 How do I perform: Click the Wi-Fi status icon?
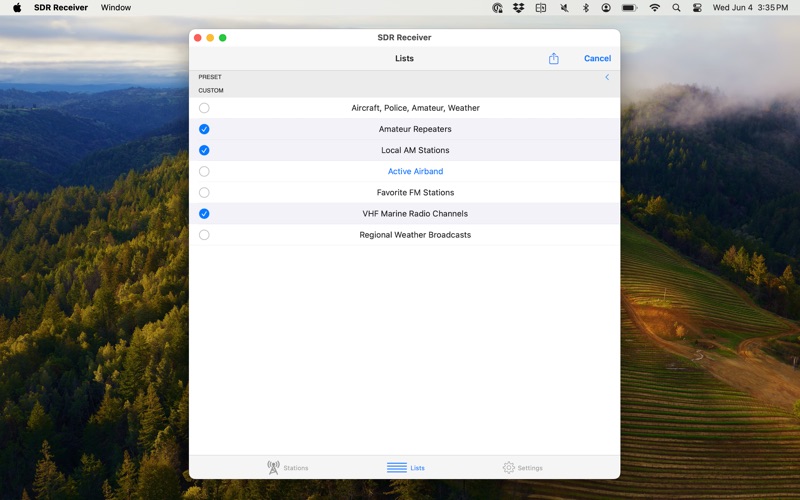click(x=655, y=8)
